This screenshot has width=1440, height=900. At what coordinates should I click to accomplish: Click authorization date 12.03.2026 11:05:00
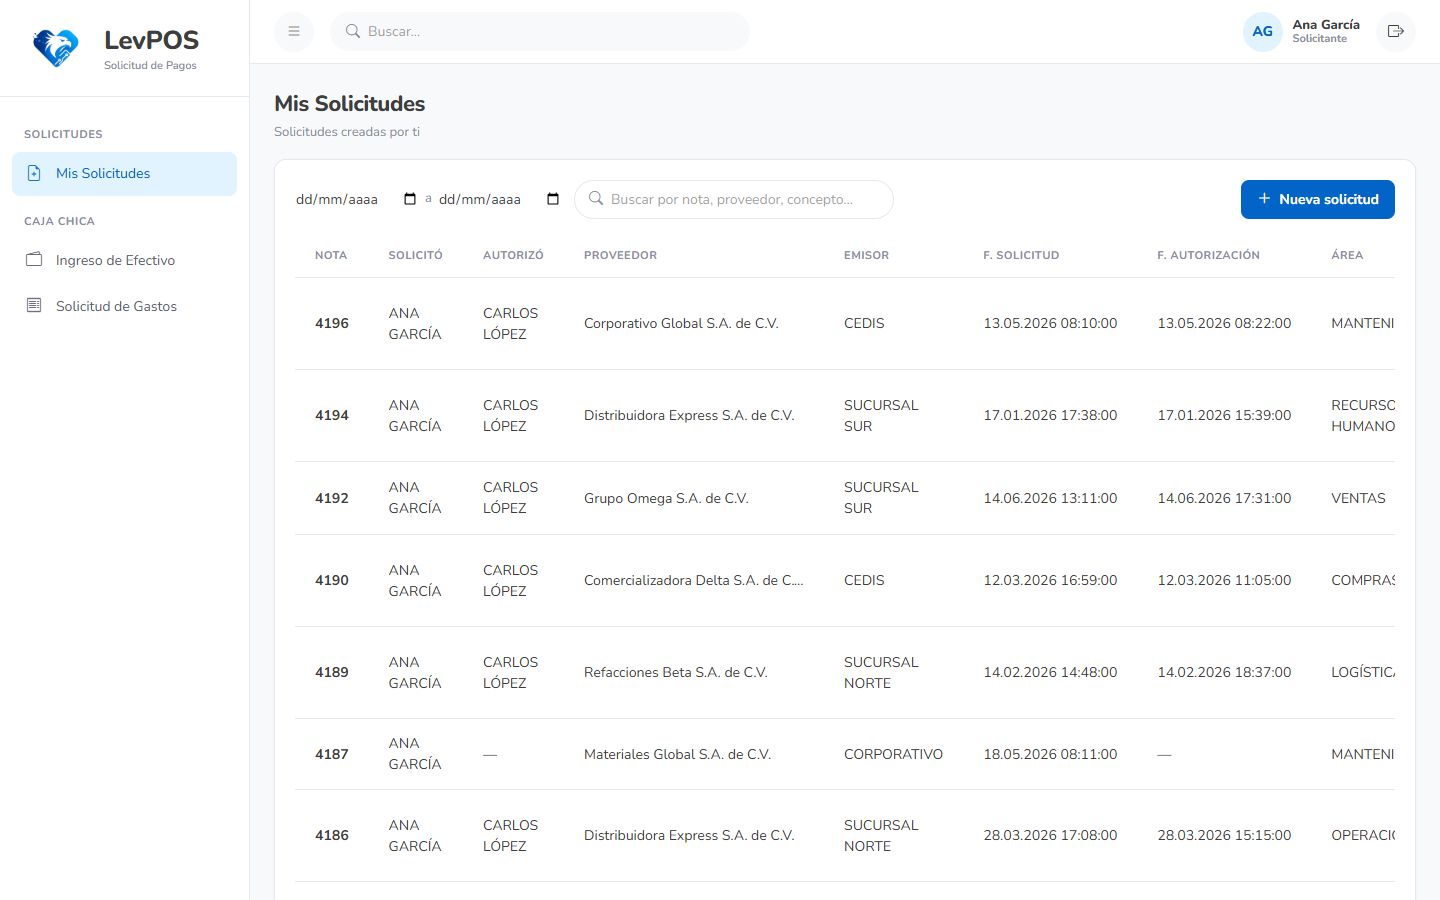[1224, 580]
